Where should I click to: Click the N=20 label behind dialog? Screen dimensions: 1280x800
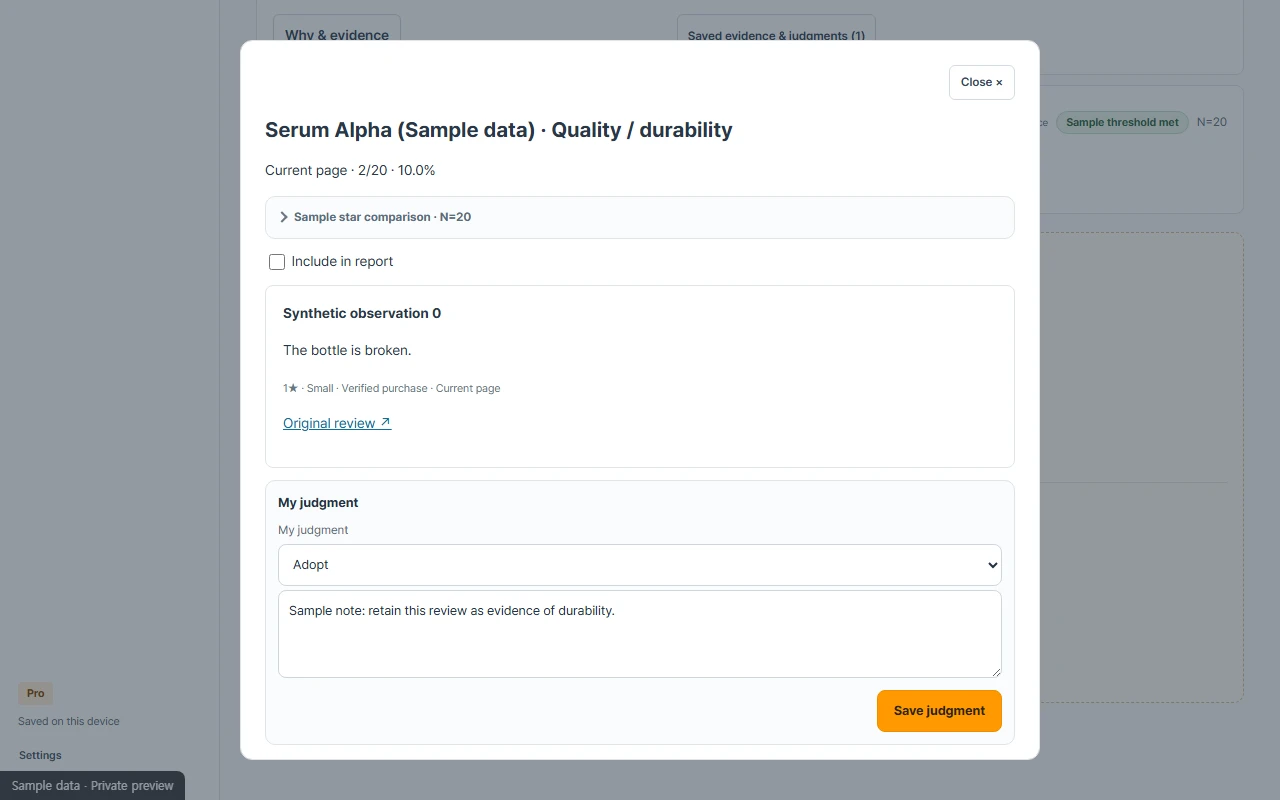point(1212,122)
